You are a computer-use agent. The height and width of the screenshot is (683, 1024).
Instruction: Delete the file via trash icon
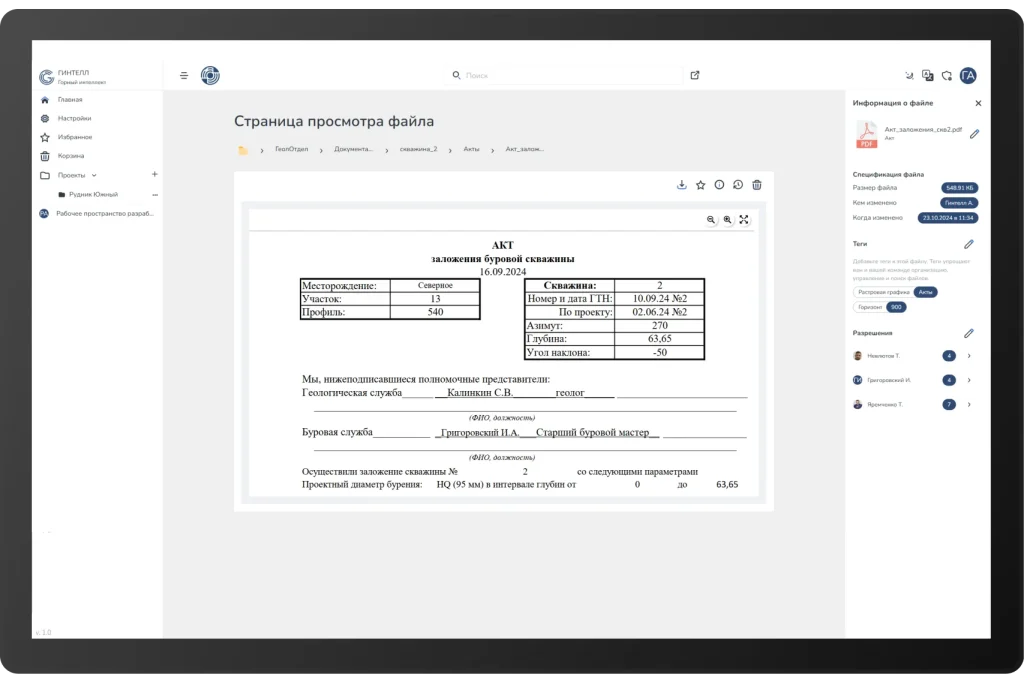click(x=757, y=184)
